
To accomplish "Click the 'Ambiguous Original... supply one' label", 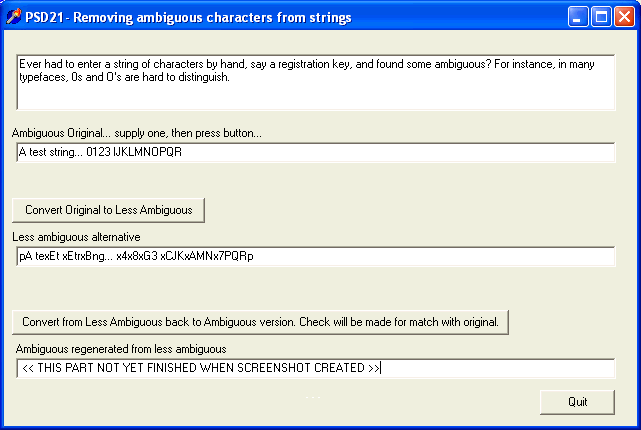I will tap(136, 133).
